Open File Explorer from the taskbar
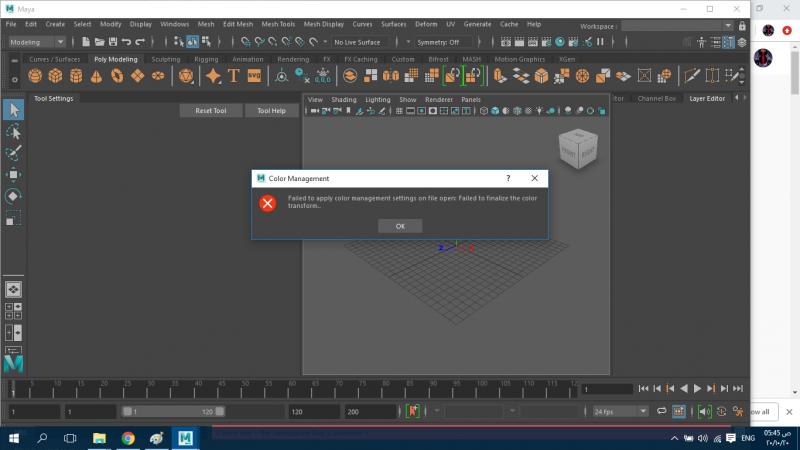The image size is (800, 450). coord(99,438)
